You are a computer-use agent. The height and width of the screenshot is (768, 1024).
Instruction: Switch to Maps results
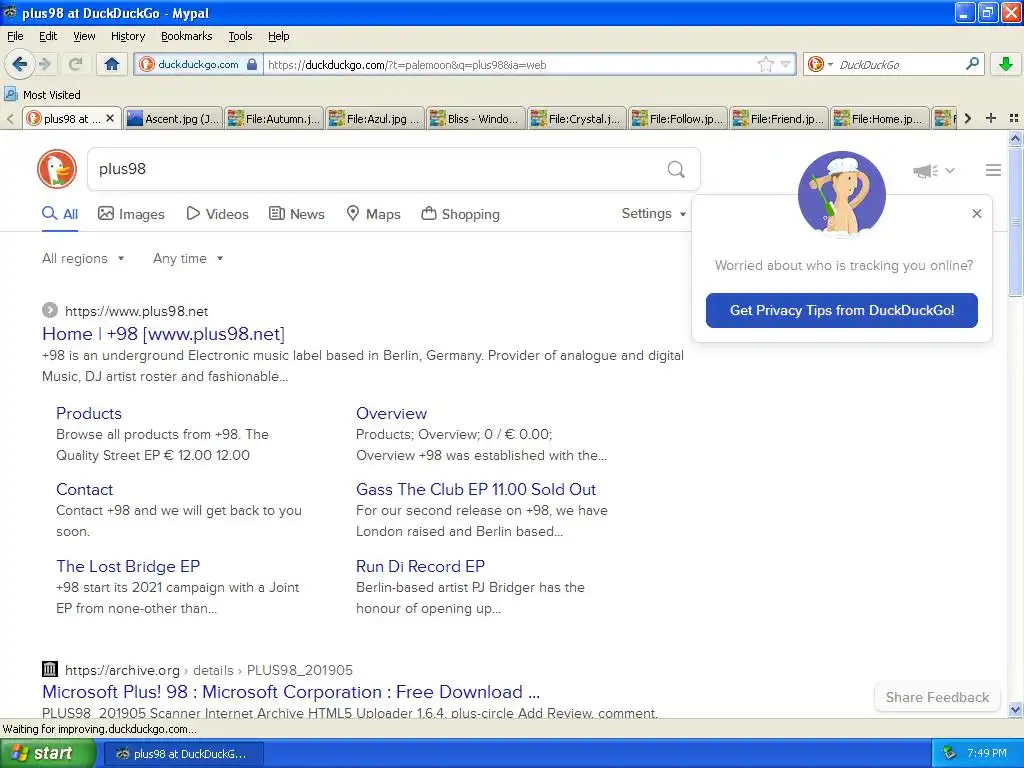(x=373, y=214)
